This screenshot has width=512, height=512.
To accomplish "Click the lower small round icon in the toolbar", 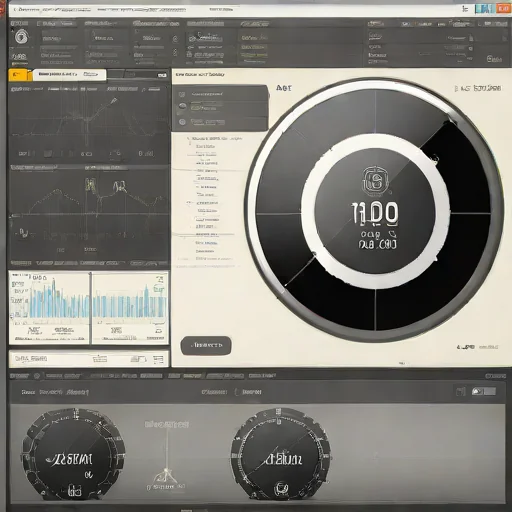I will coord(175,53).
